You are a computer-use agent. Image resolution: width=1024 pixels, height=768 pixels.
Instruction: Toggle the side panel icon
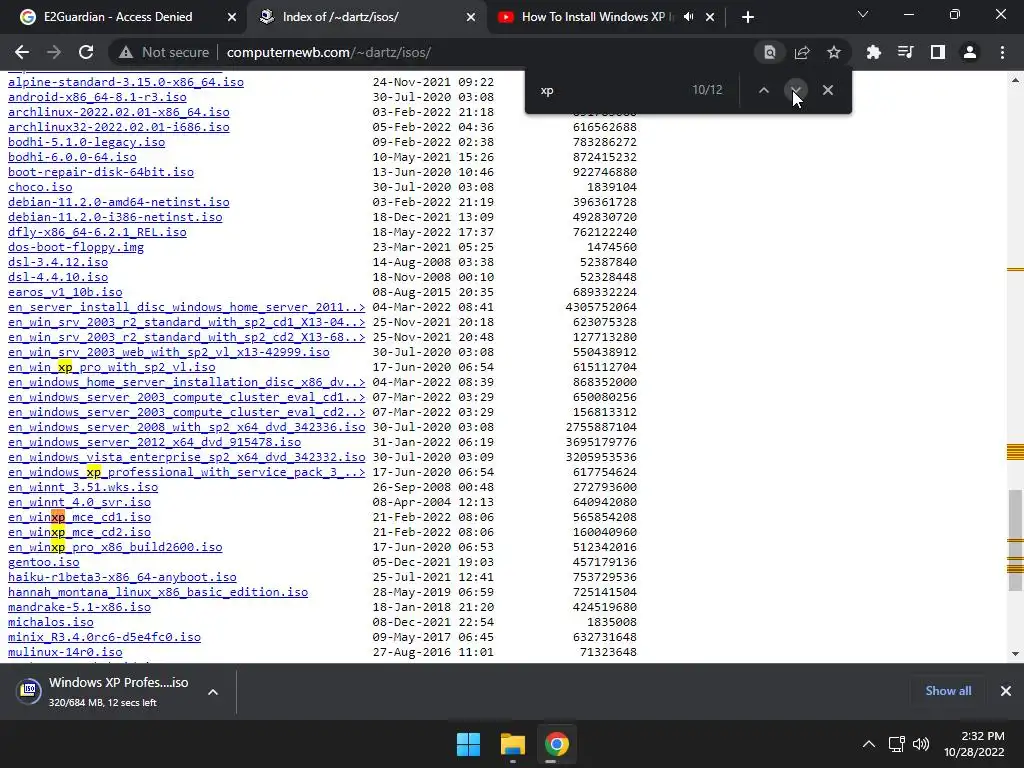tap(938, 52)
